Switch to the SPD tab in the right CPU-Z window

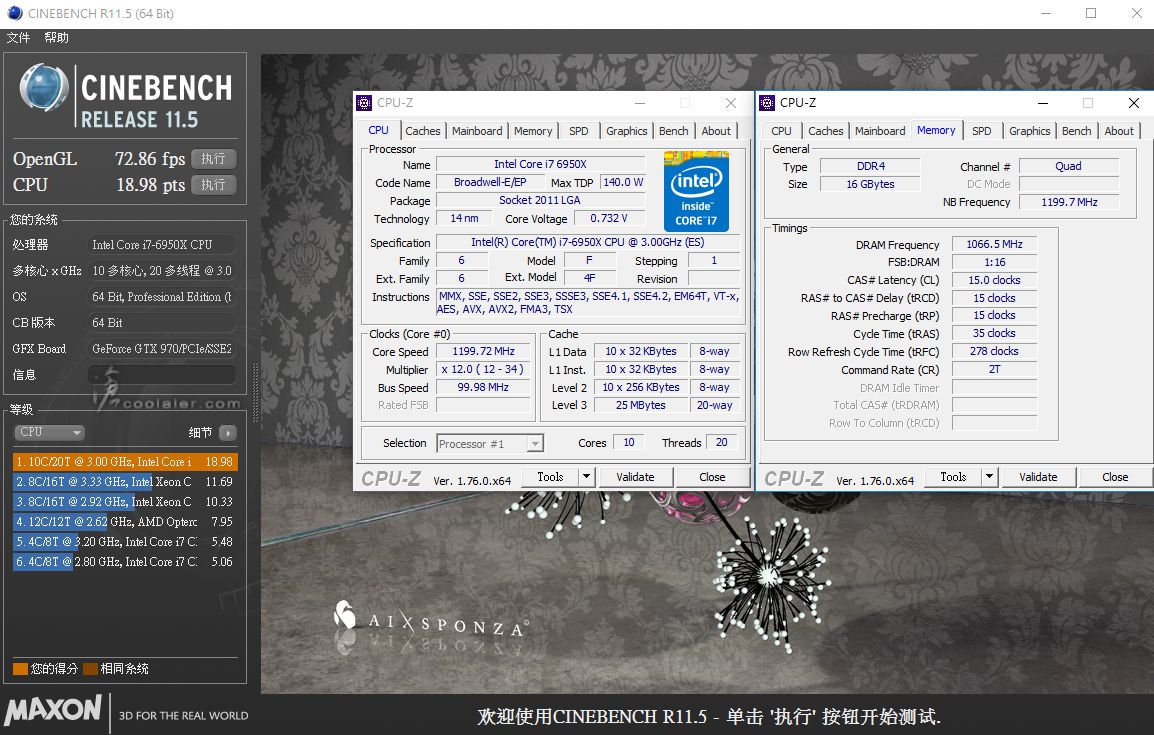point(982,131)
